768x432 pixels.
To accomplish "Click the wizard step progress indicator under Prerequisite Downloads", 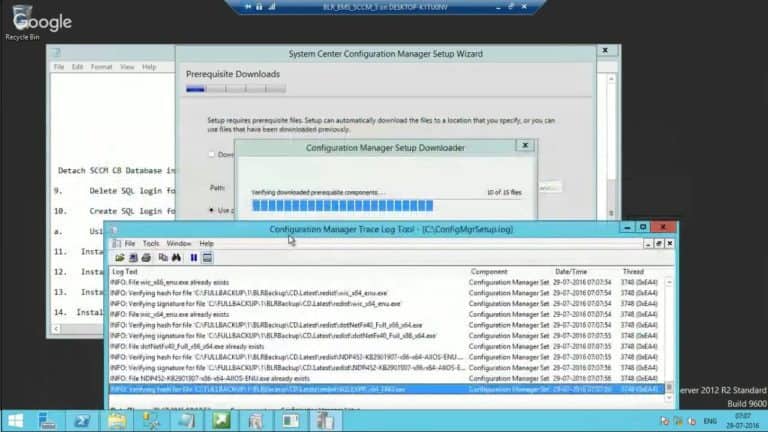I will (x=236, y=89).
